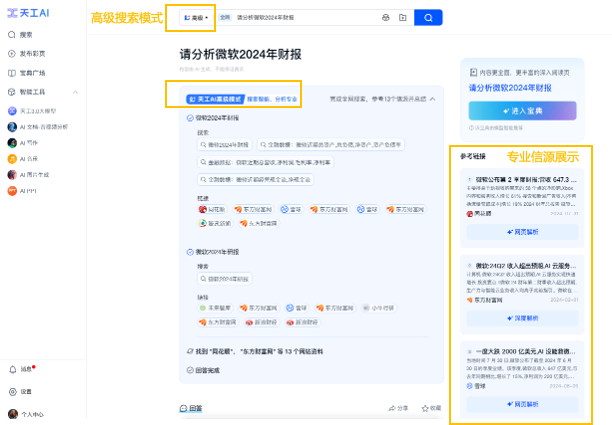Click the 收藏 favorite star
This screenshot has height=425, width=612.
pyautogui.click(x=430, y=408)
